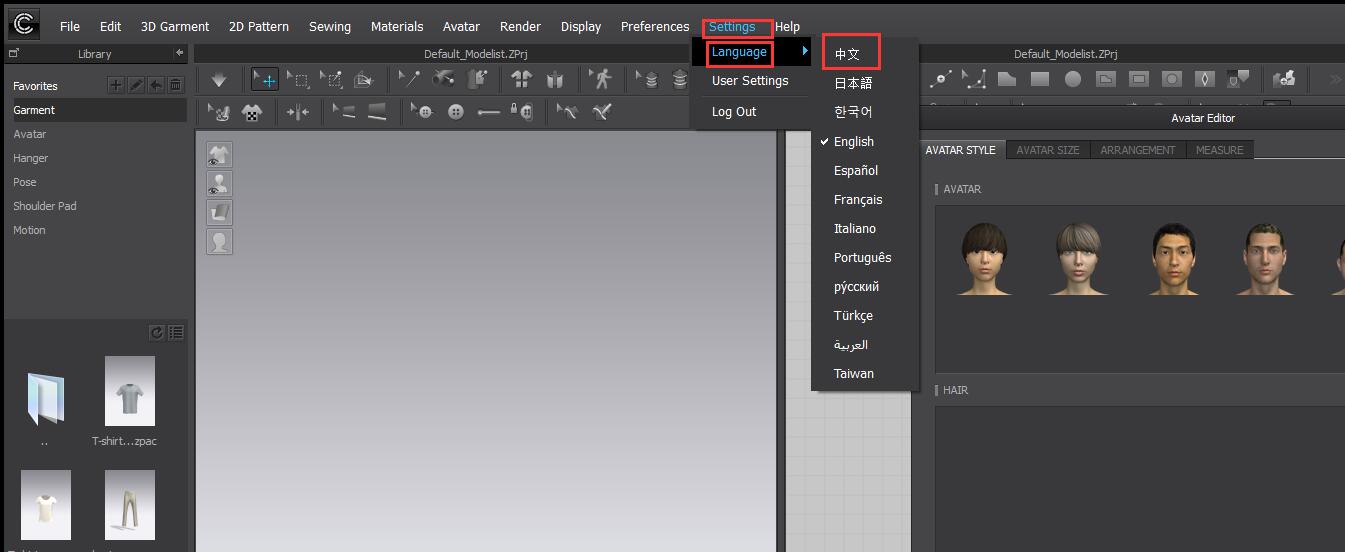Image resolution: width=1345 pixels, height=552 pixels.
Task: Toggle Show Avatar eye in 3D view
Action: pos(219,184)
